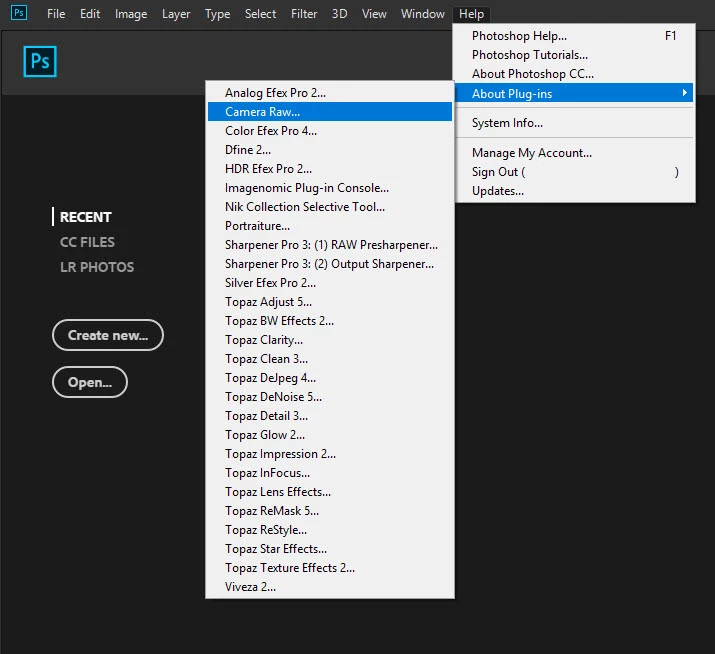This screenshot has width=715, height=654.
Task: Click the Open button
Action: 90,382
